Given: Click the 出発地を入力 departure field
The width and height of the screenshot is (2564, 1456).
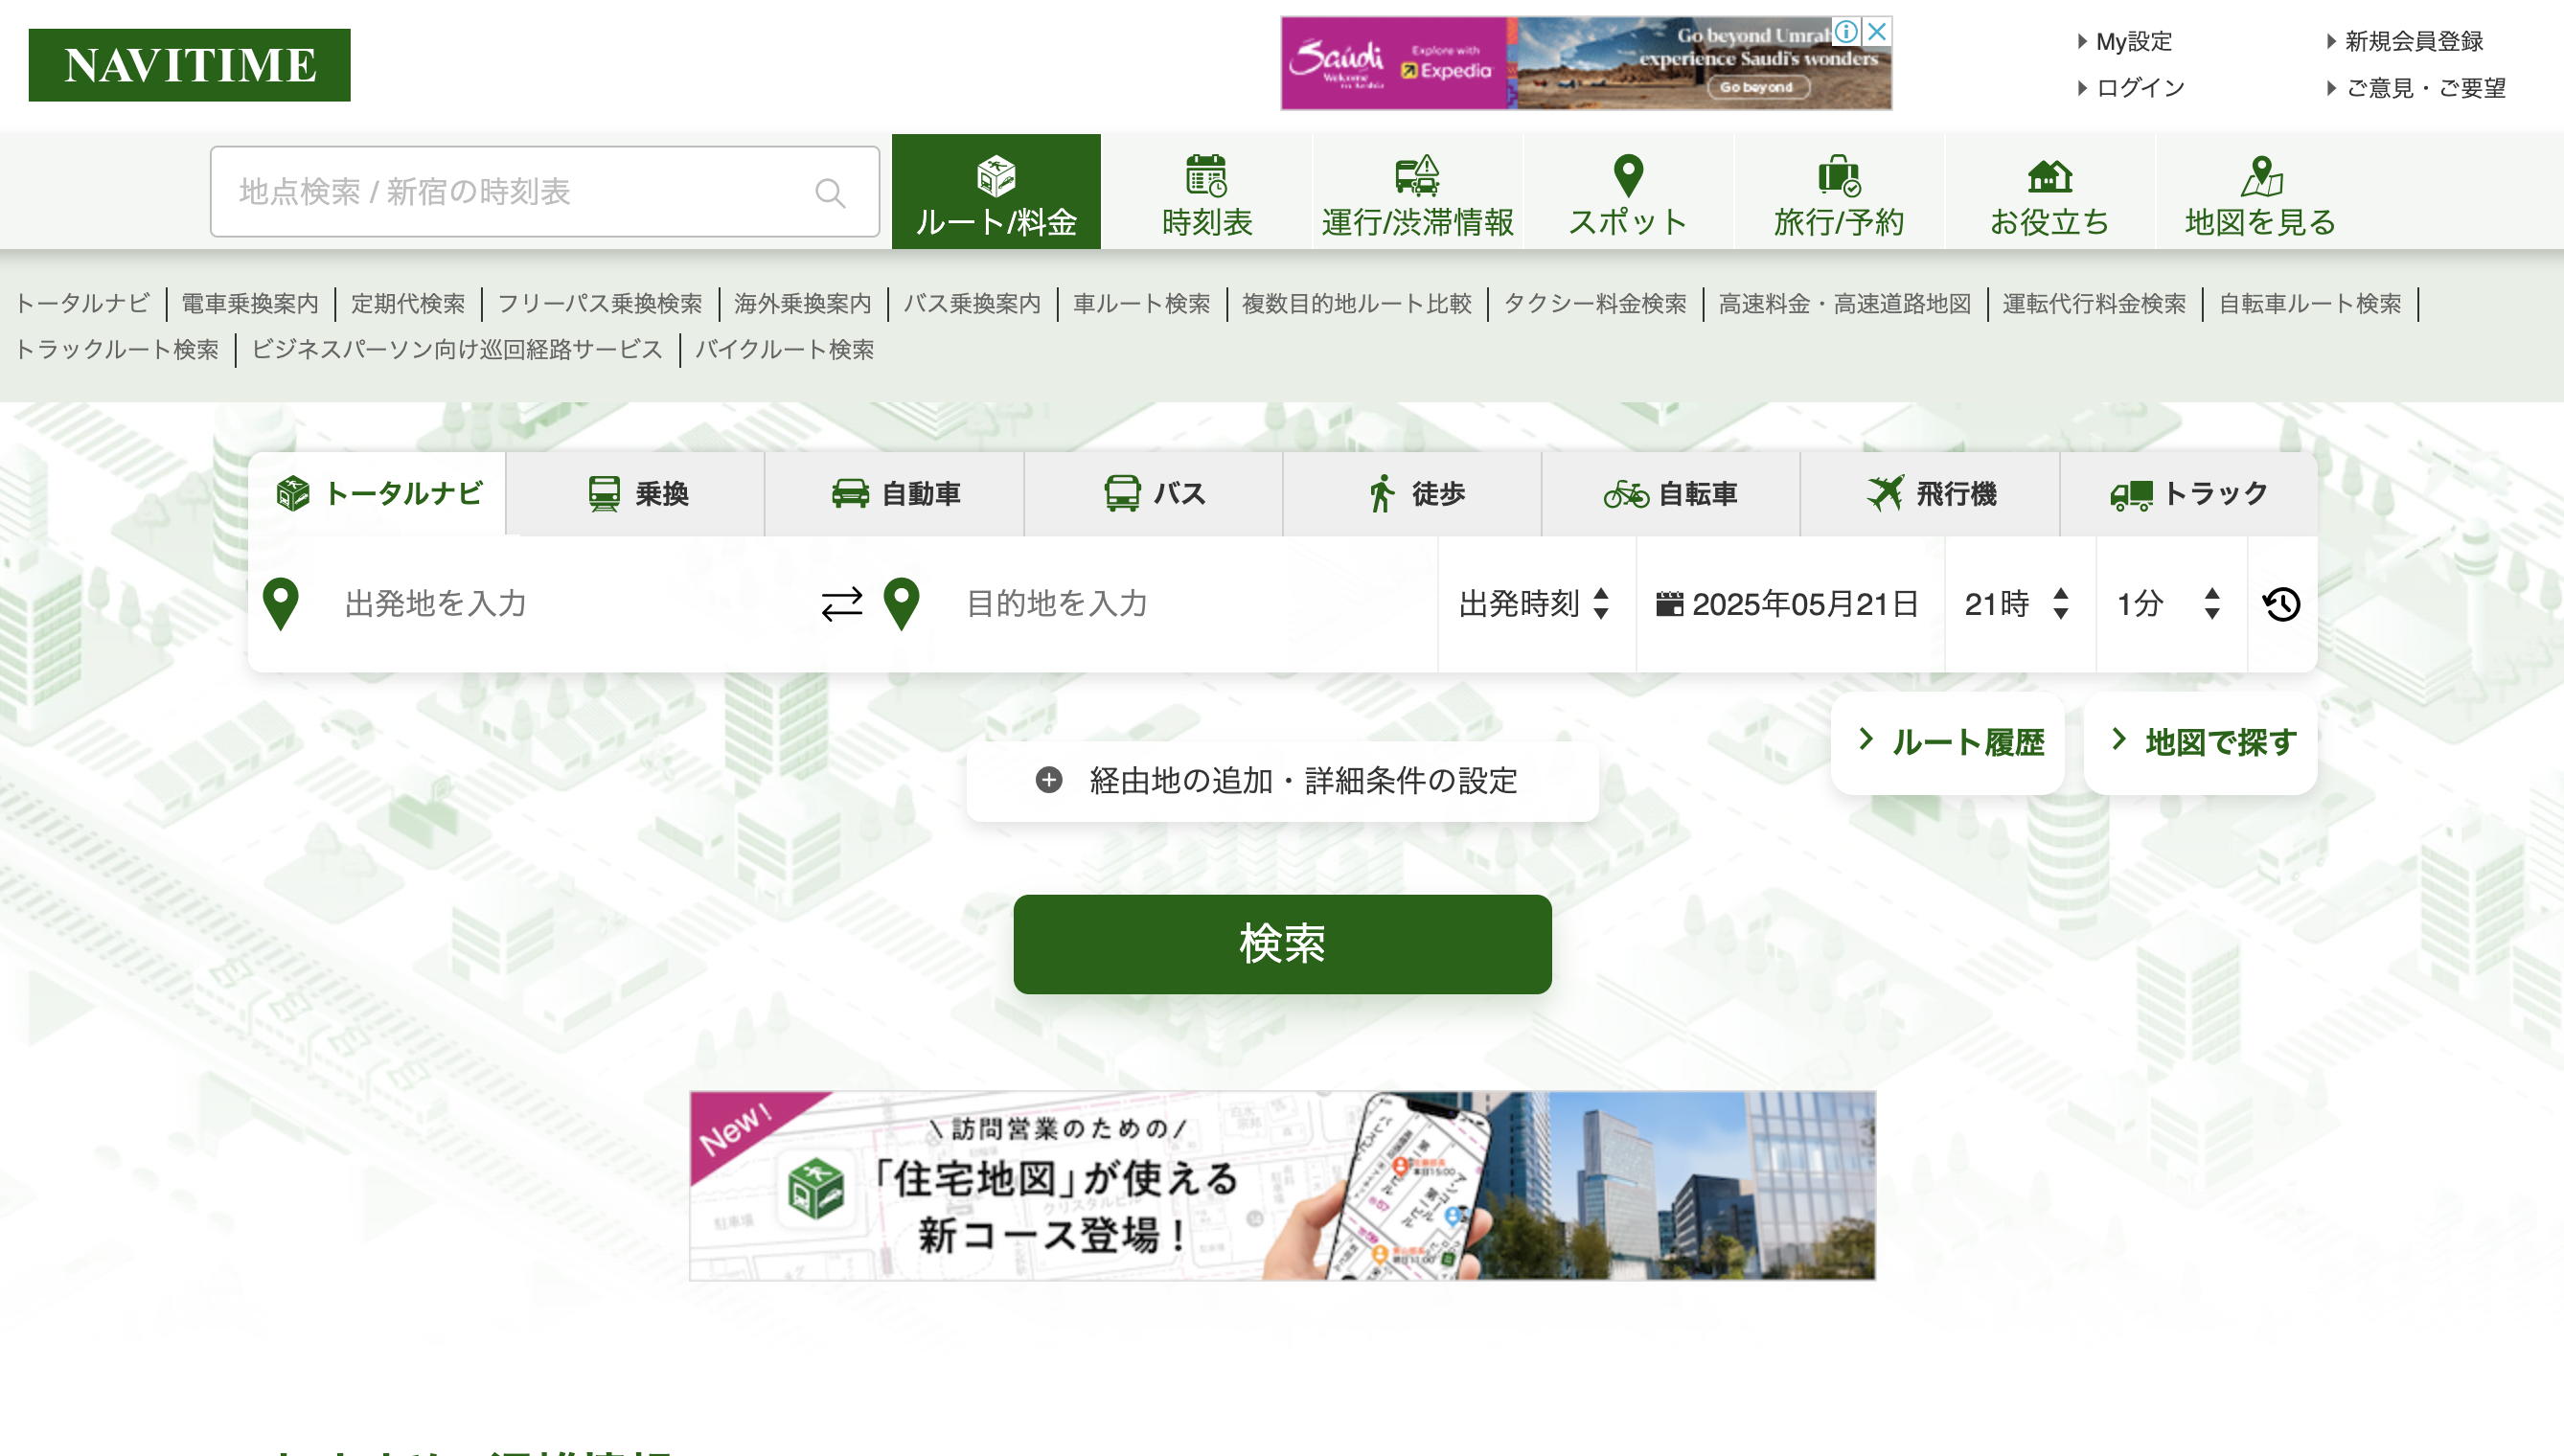Looking at the screenshot, I should pyautogui.click(x=560, y=604).
